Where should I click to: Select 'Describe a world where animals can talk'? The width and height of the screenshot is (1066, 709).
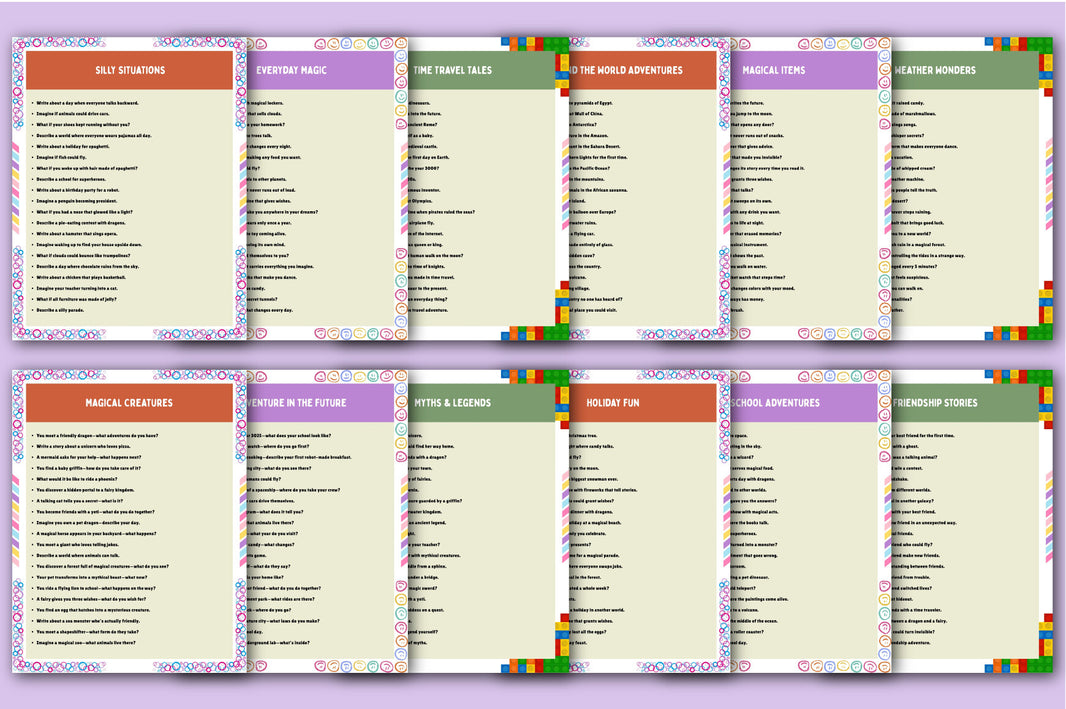pos(78,555)
